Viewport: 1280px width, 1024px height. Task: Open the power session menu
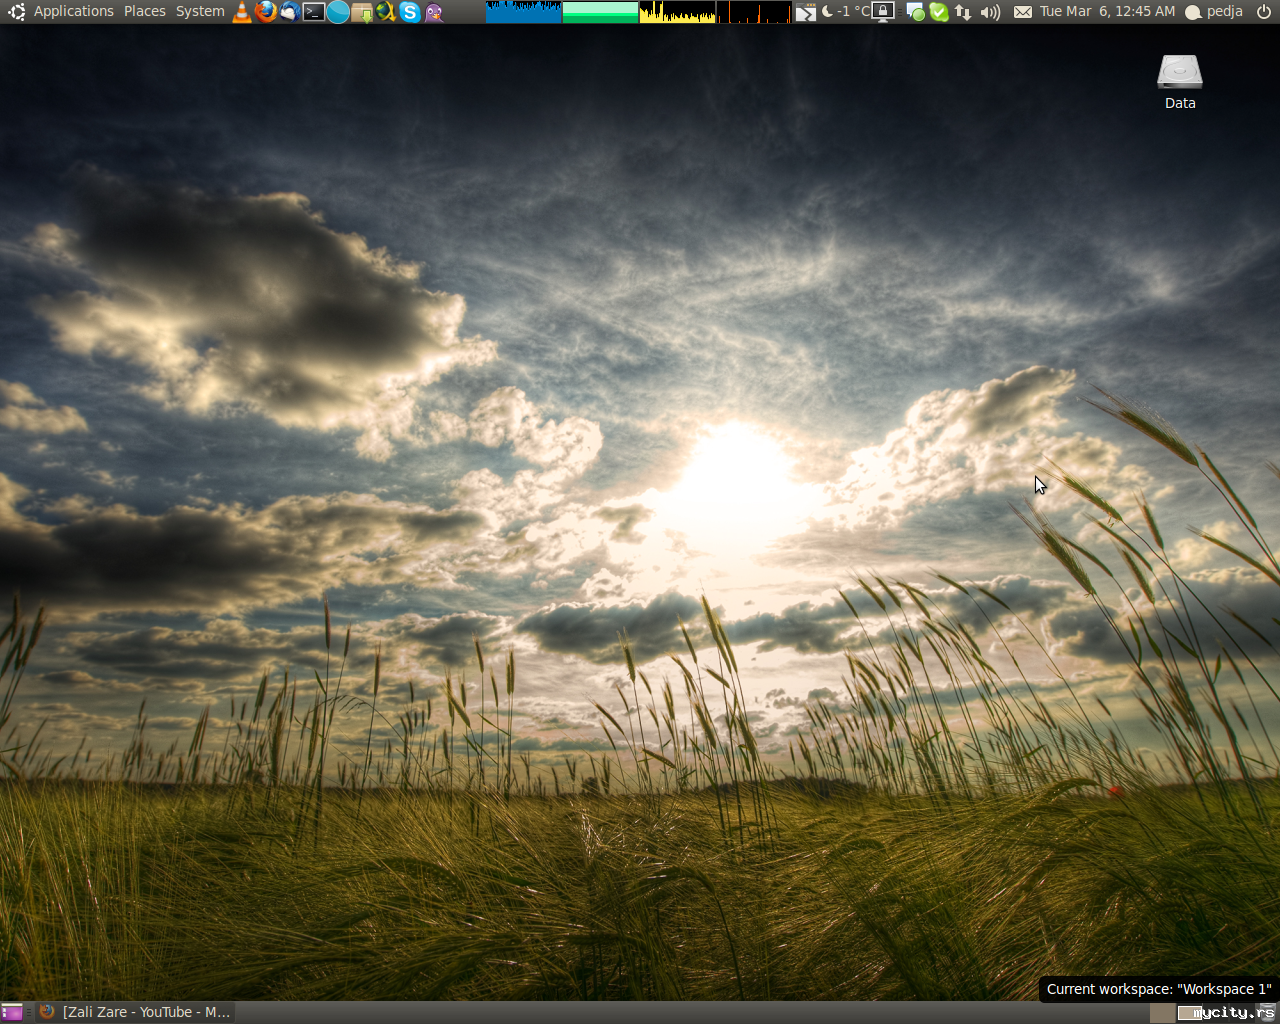pos(1264,12)
